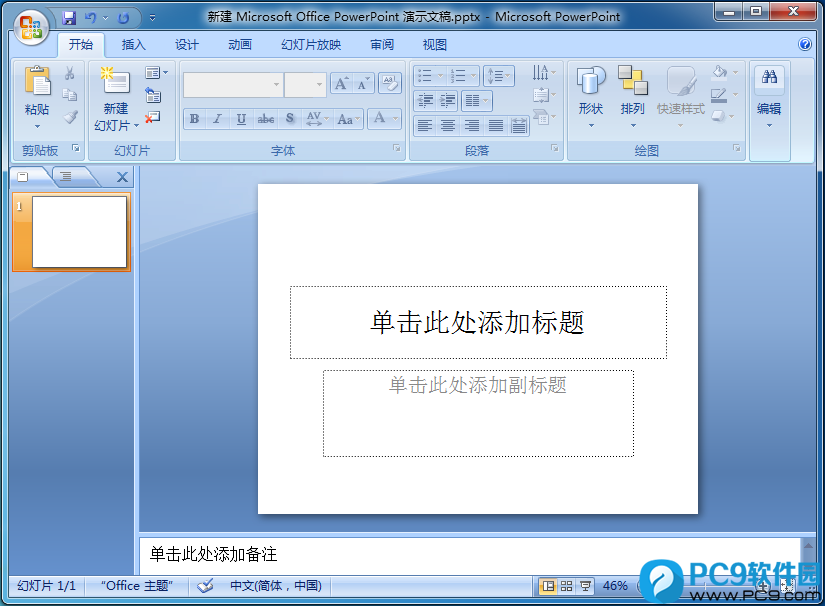Open the 剪贴板 dialog launcher
The height and width of the screenshot is (606, 825).
tap(76, 148)
